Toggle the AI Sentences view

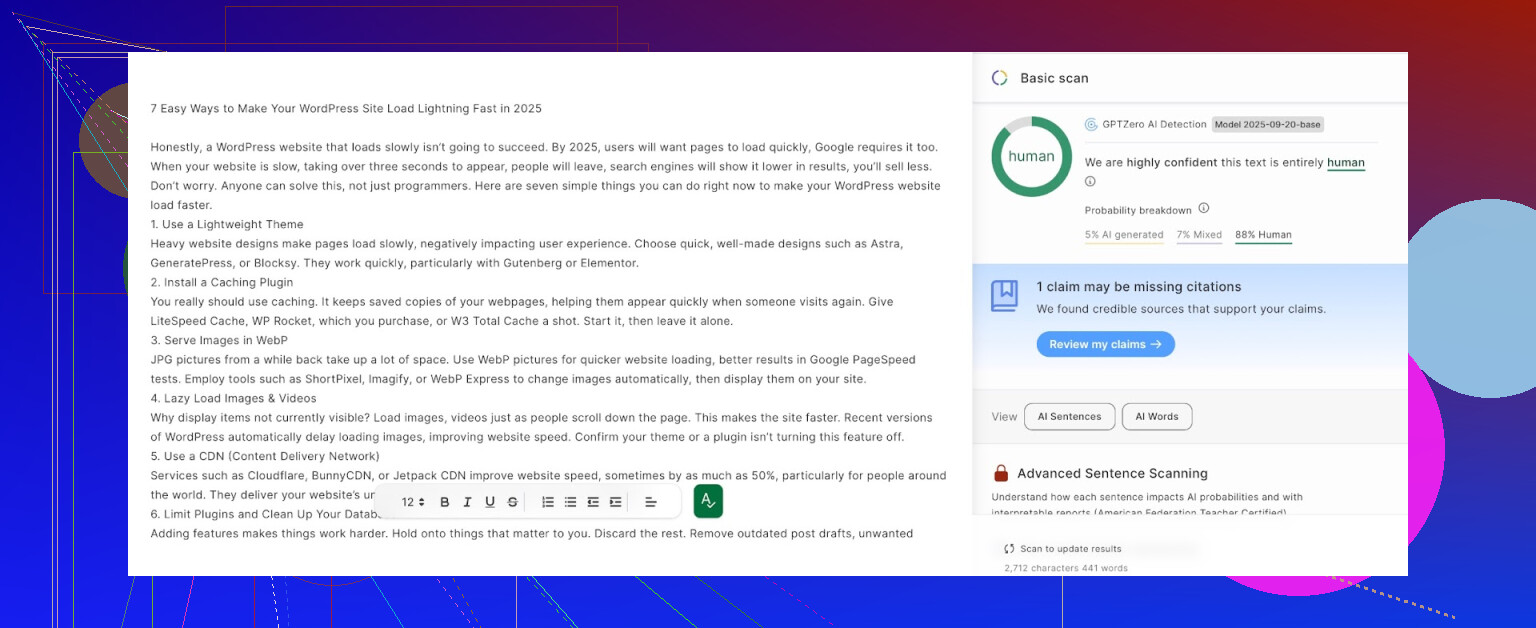pyautogui.click(x=1069, y=417)
